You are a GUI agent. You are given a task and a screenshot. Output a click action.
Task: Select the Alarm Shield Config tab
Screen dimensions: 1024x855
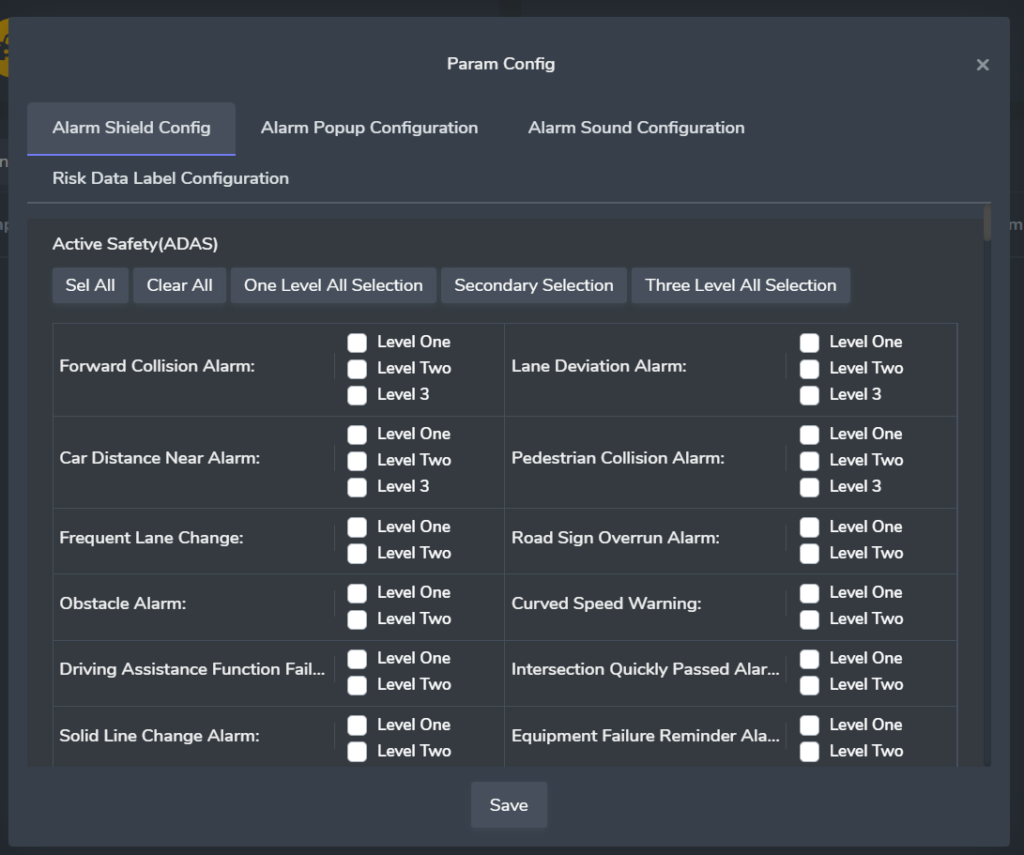pos(131,128)
